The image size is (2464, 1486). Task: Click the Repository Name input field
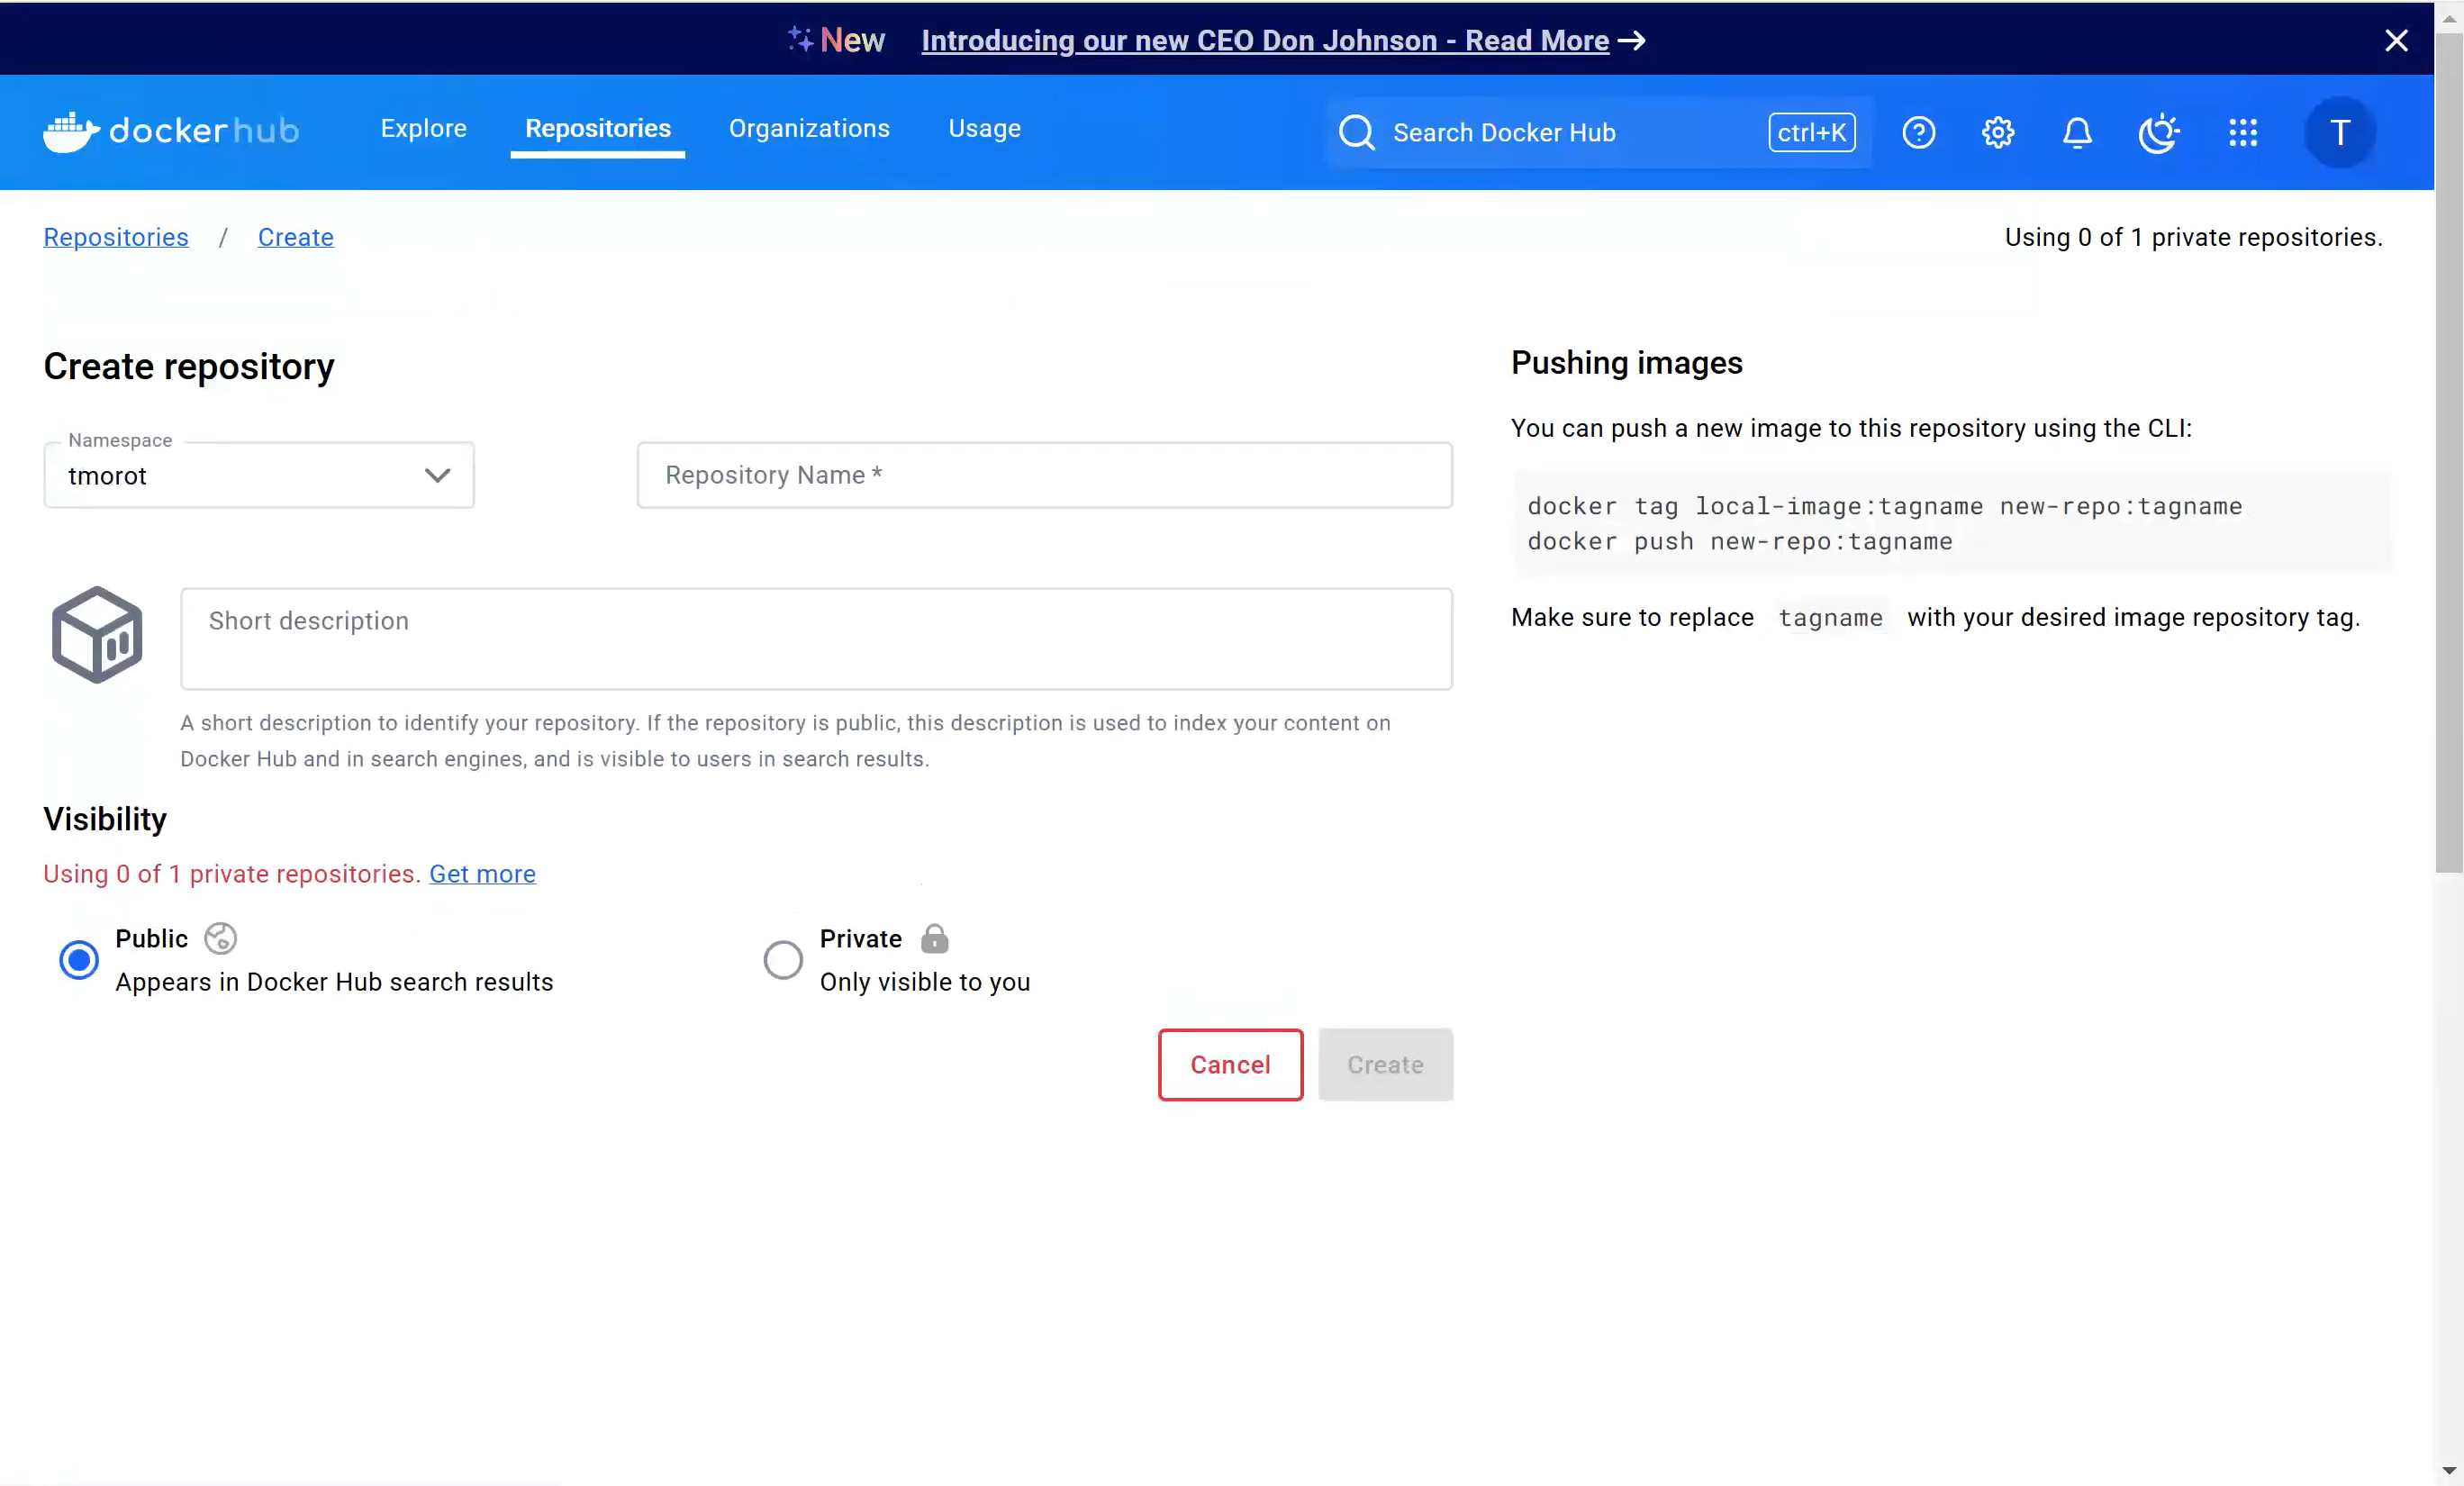click(x=1044, y=475)
